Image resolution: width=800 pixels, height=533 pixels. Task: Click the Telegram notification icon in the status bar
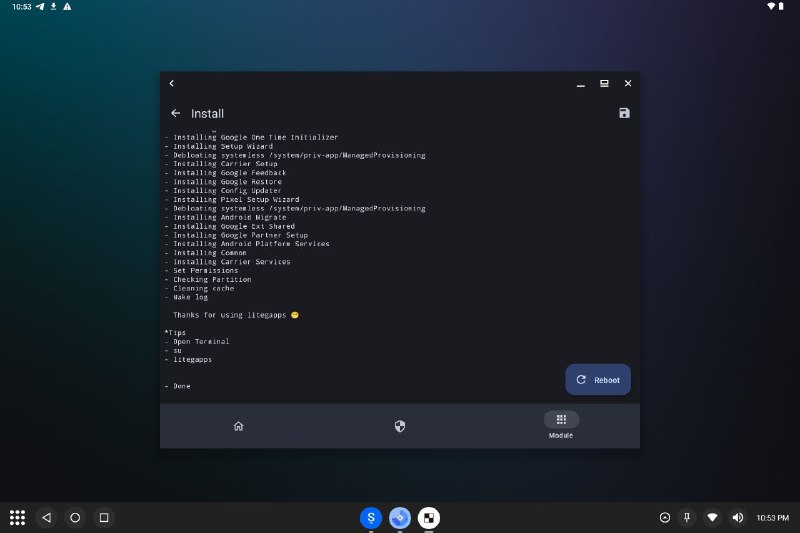pyautogui.click(x=40, y=7)
